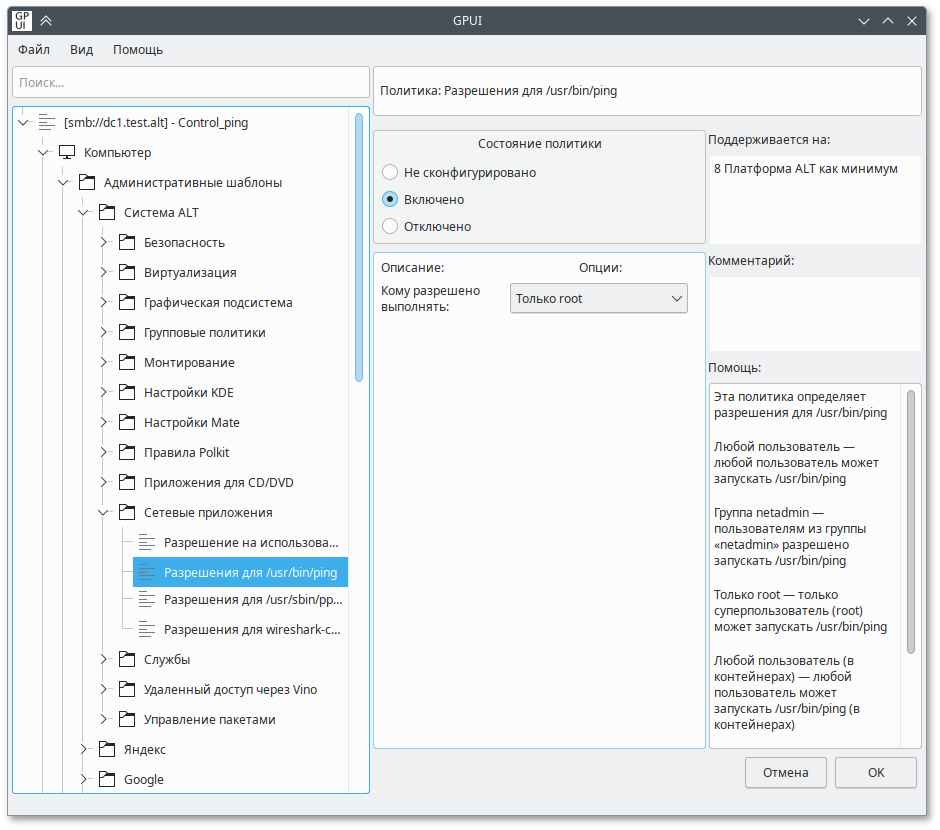The width and height of the screenshot is (940, 830).
Task: Click the Отмена button
Action: pos(785,773)
